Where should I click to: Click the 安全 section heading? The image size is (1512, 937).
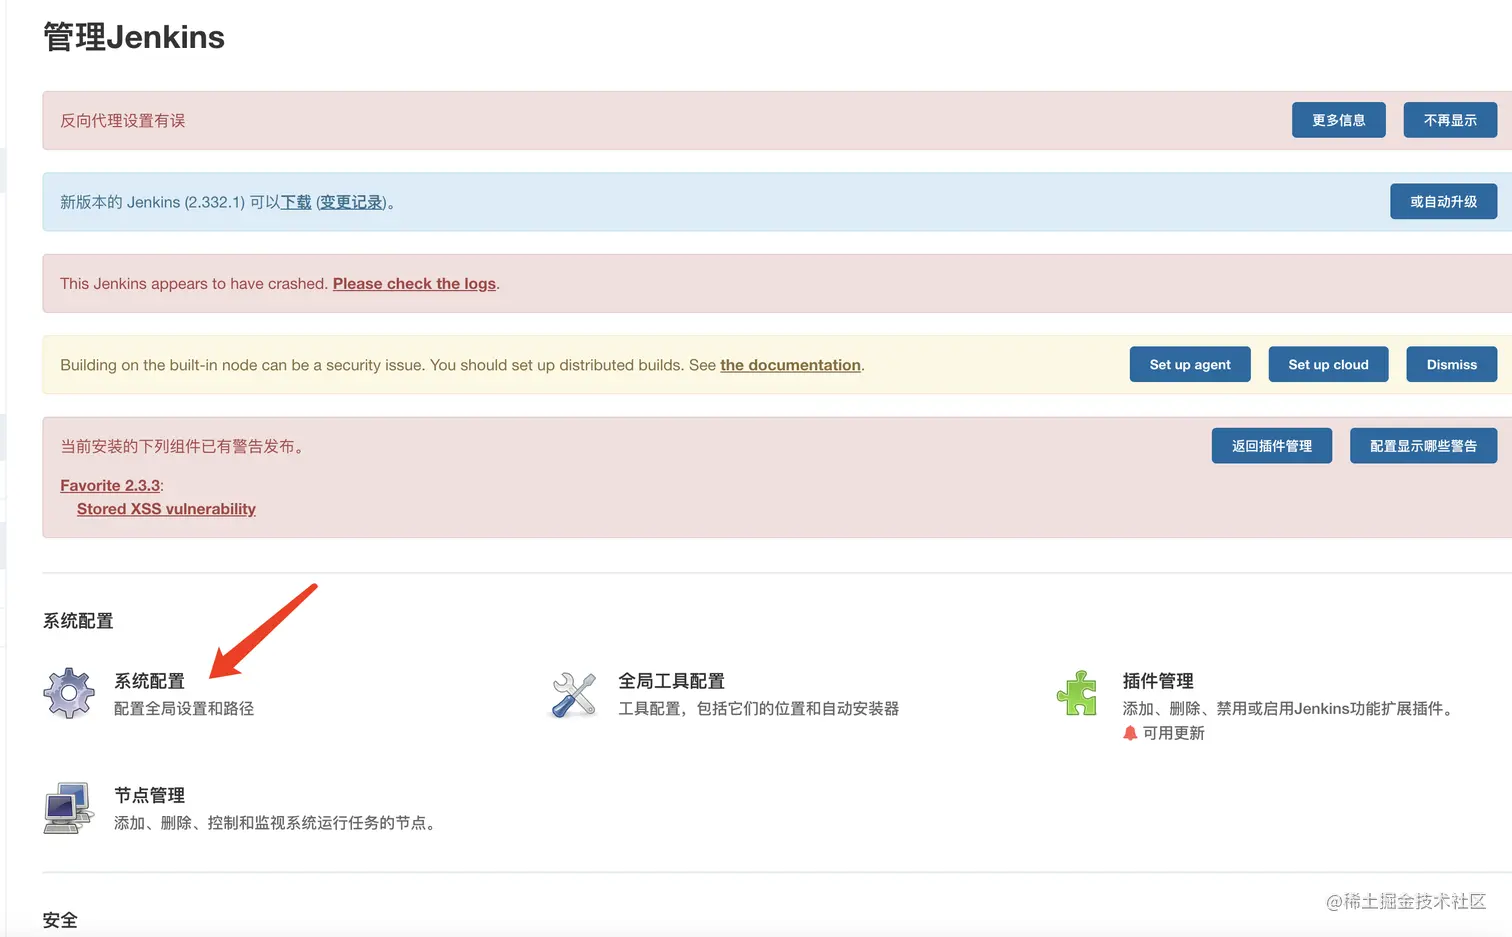point(60,920)
